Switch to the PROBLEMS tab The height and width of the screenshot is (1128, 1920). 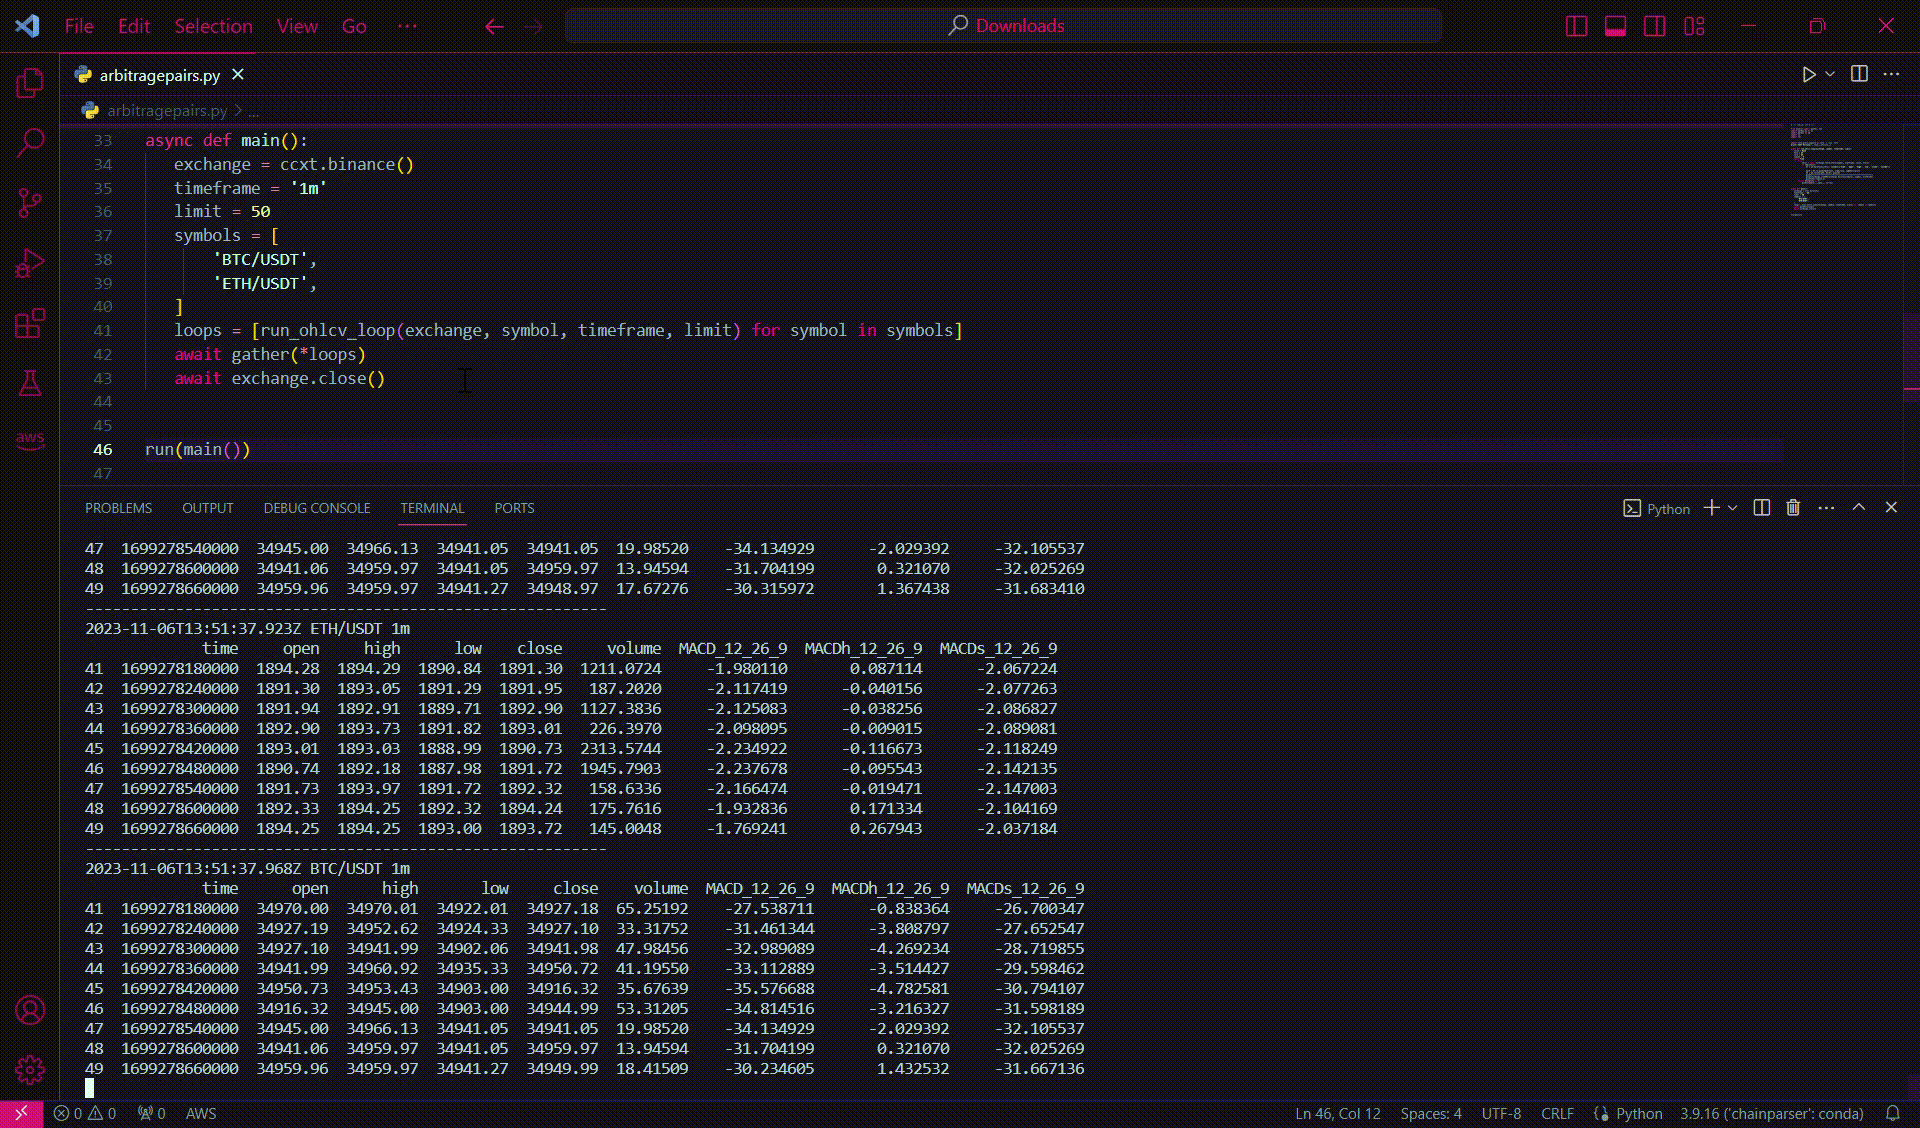click(x=119, y=508)
